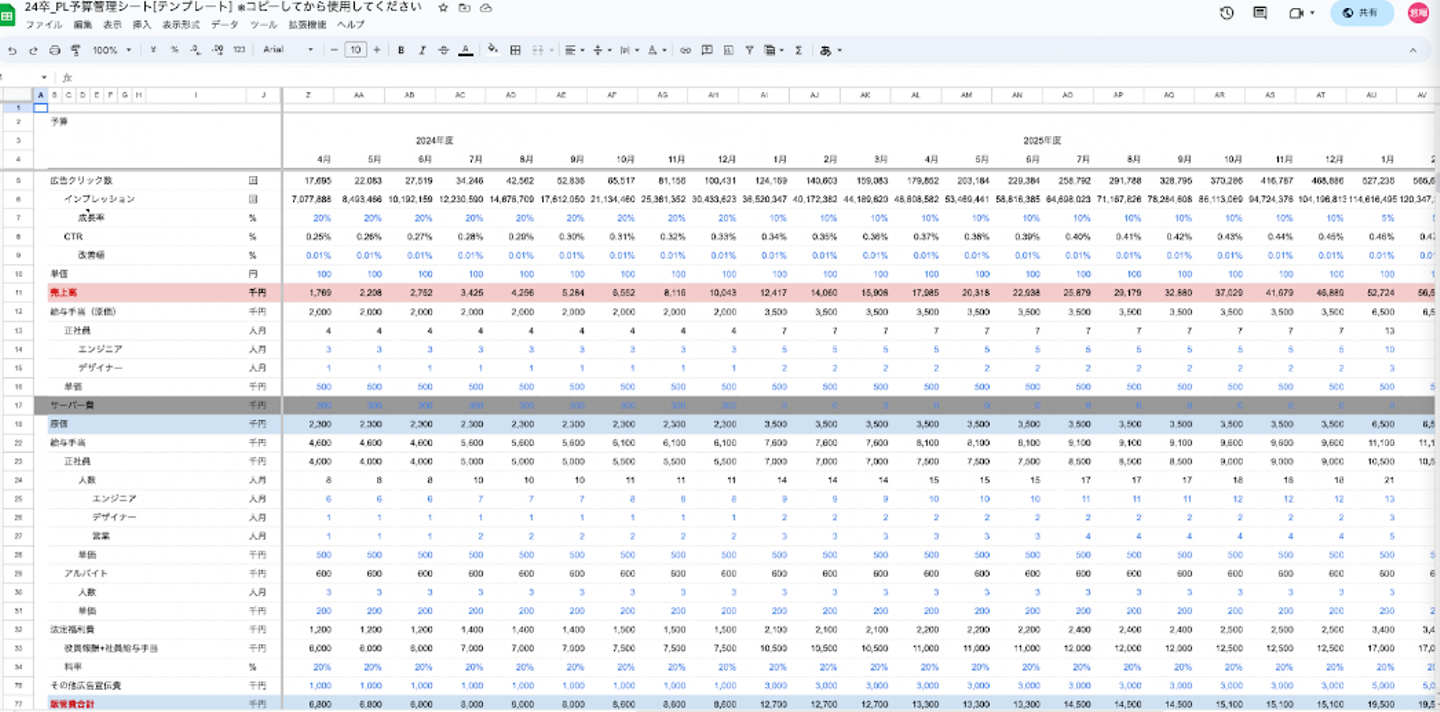The width and height of the screenshot is (1440, 712).
Task: Open the データ menu
Action: pyautogui.click(x=225, y=24)
